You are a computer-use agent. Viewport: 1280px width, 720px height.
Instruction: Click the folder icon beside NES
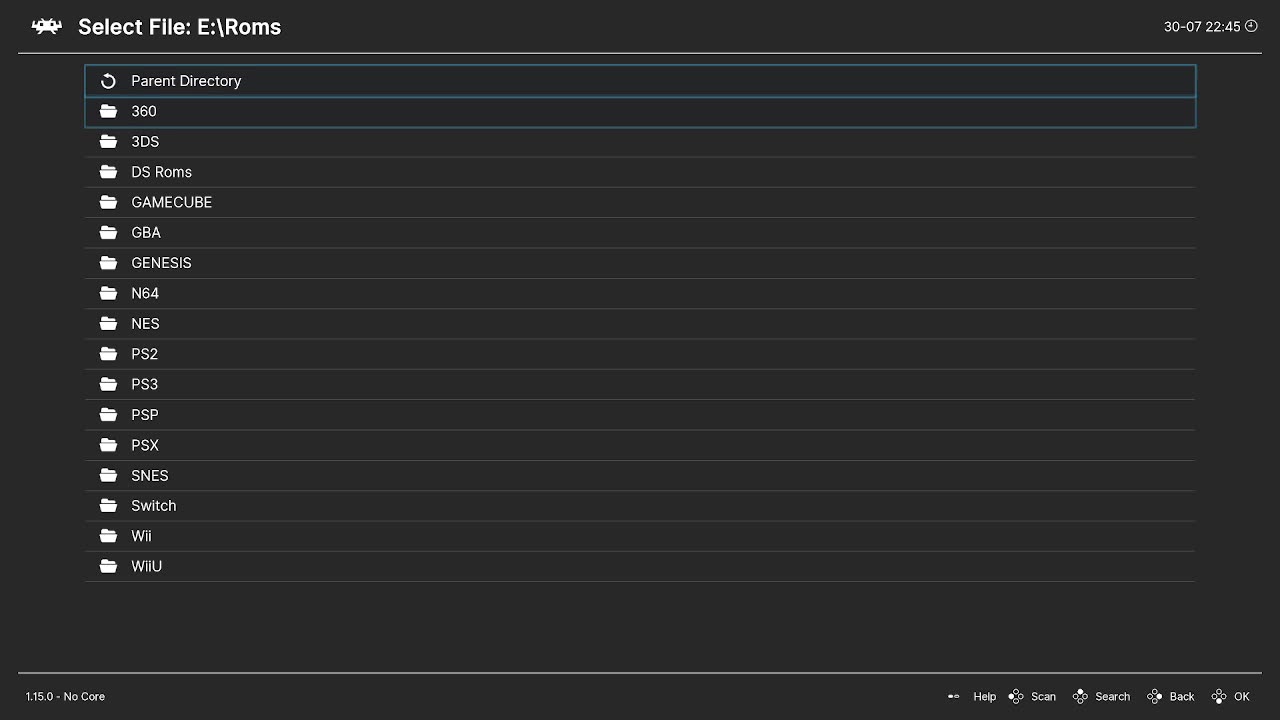click(x=108, y=323)
